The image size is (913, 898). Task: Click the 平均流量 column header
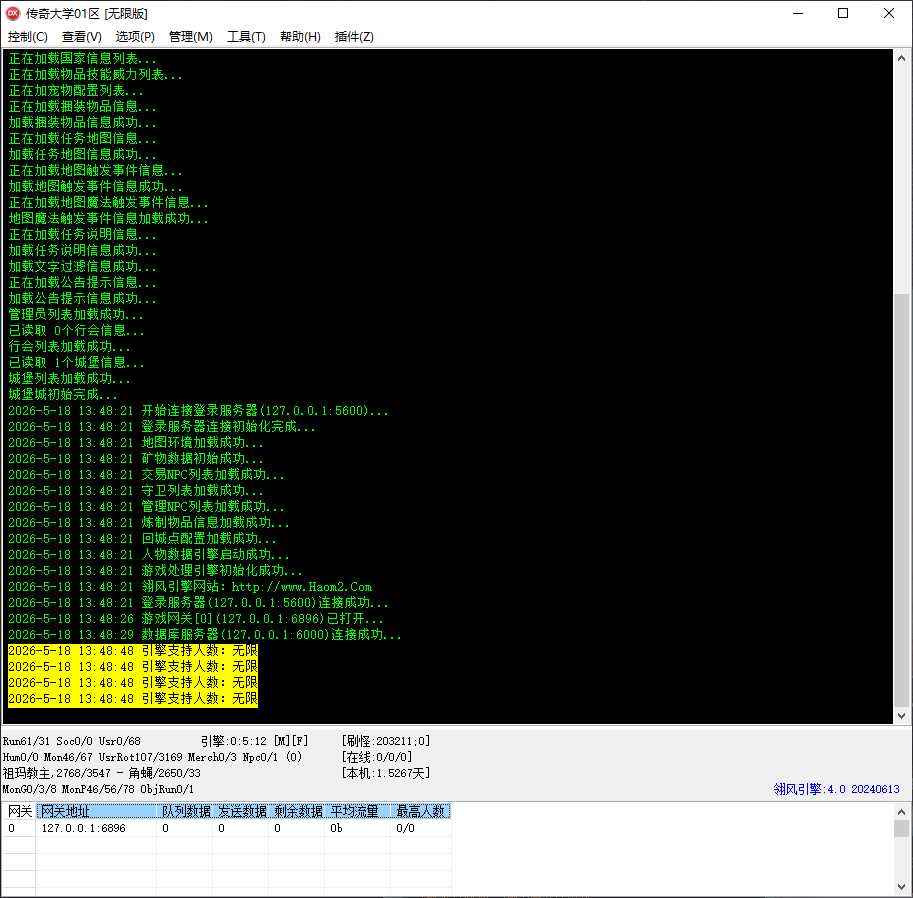pos(355,811)
